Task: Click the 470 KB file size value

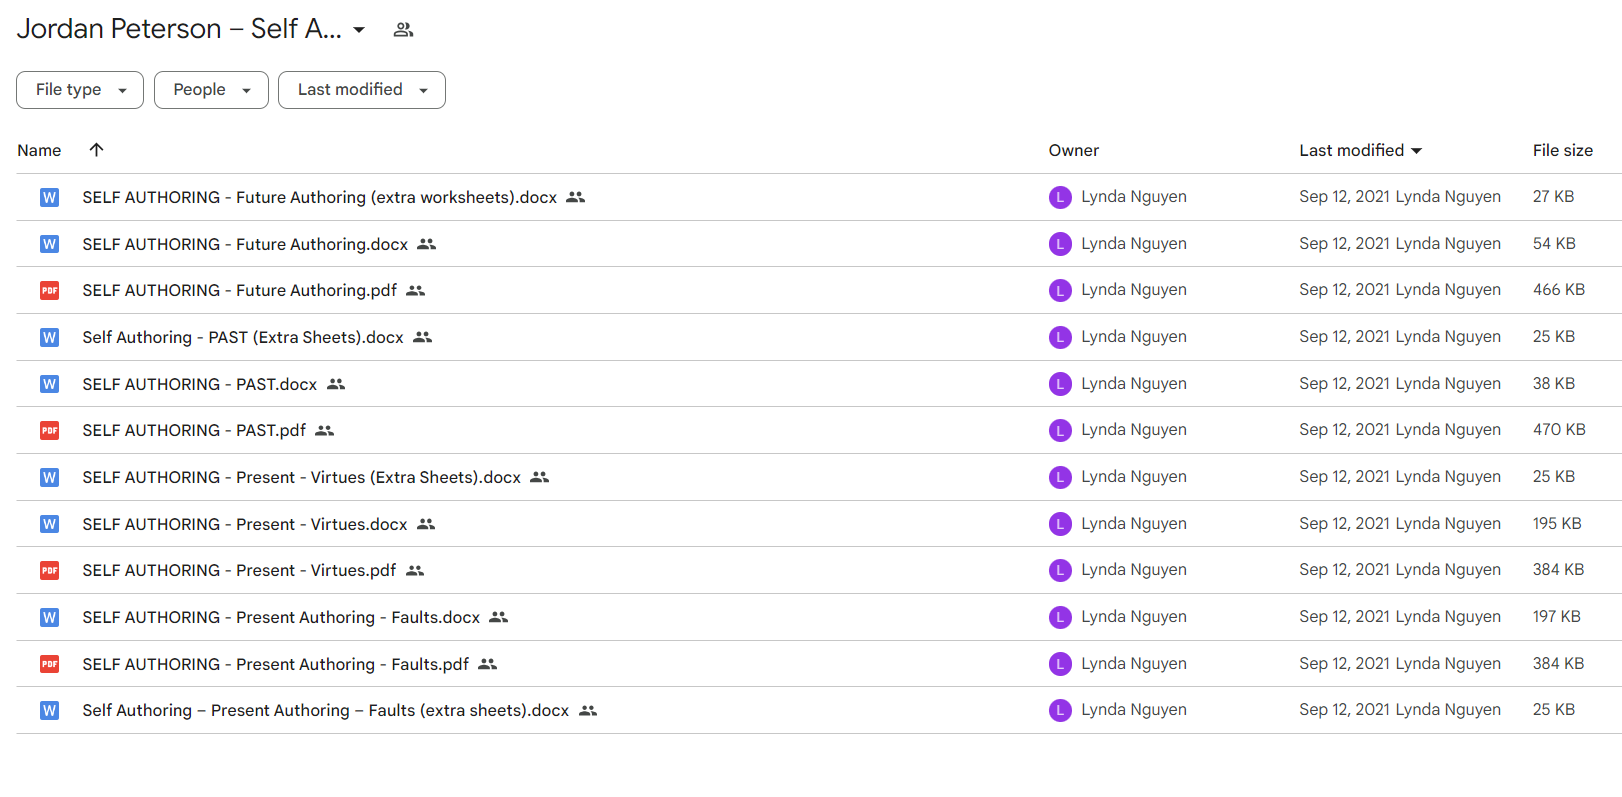Action: coord(1559,430)
